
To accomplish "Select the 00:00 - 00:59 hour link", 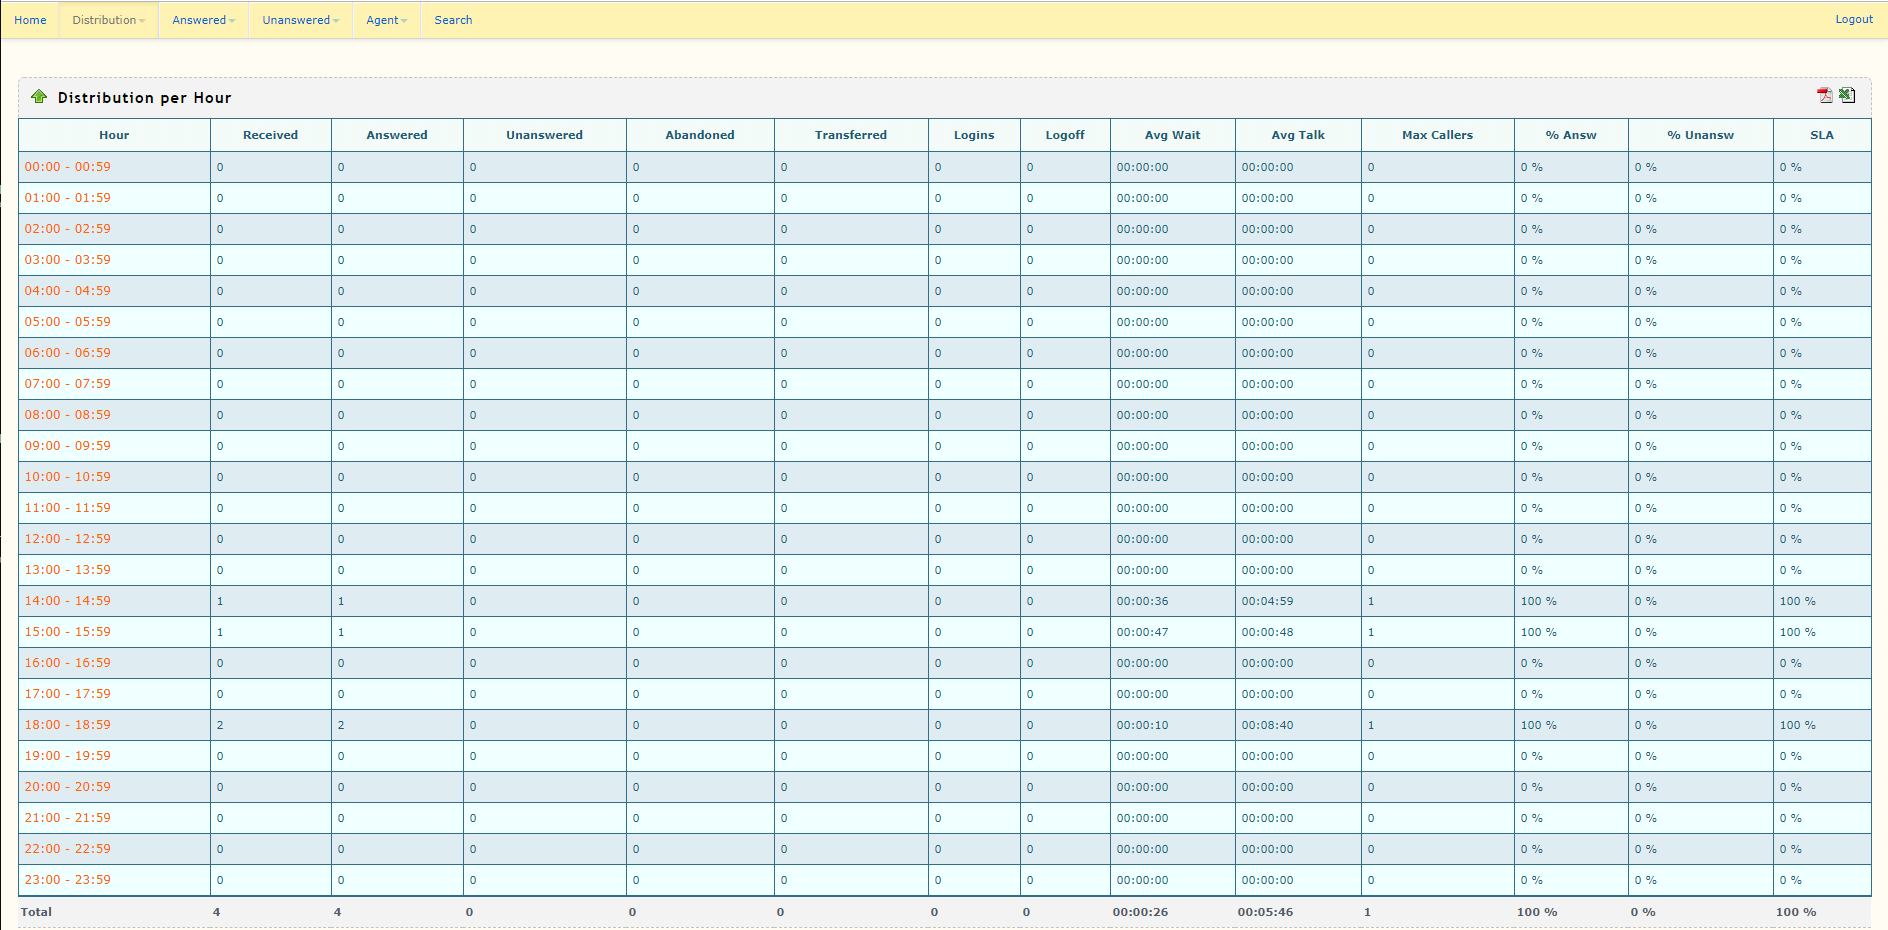I will 68,167.
